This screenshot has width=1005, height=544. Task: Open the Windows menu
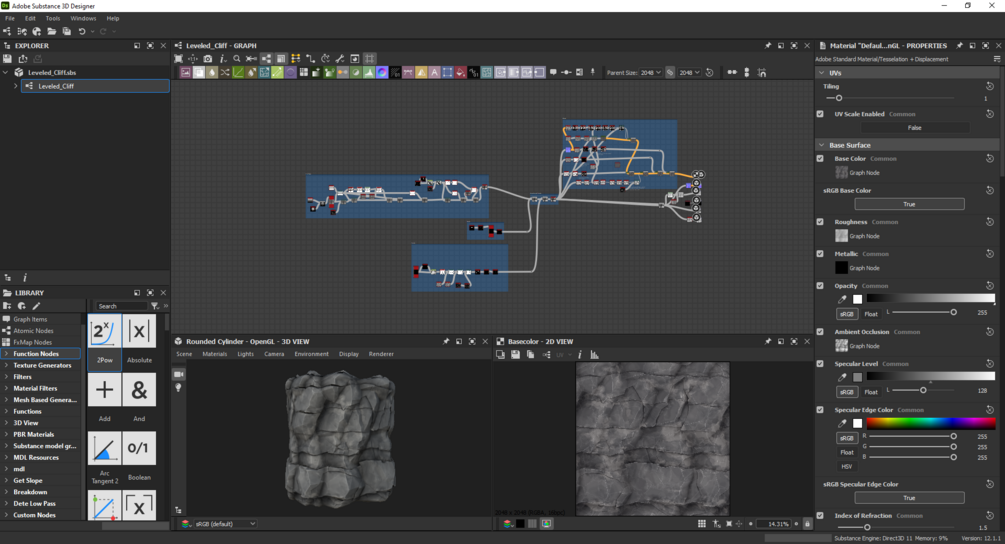tap(83, 18)
